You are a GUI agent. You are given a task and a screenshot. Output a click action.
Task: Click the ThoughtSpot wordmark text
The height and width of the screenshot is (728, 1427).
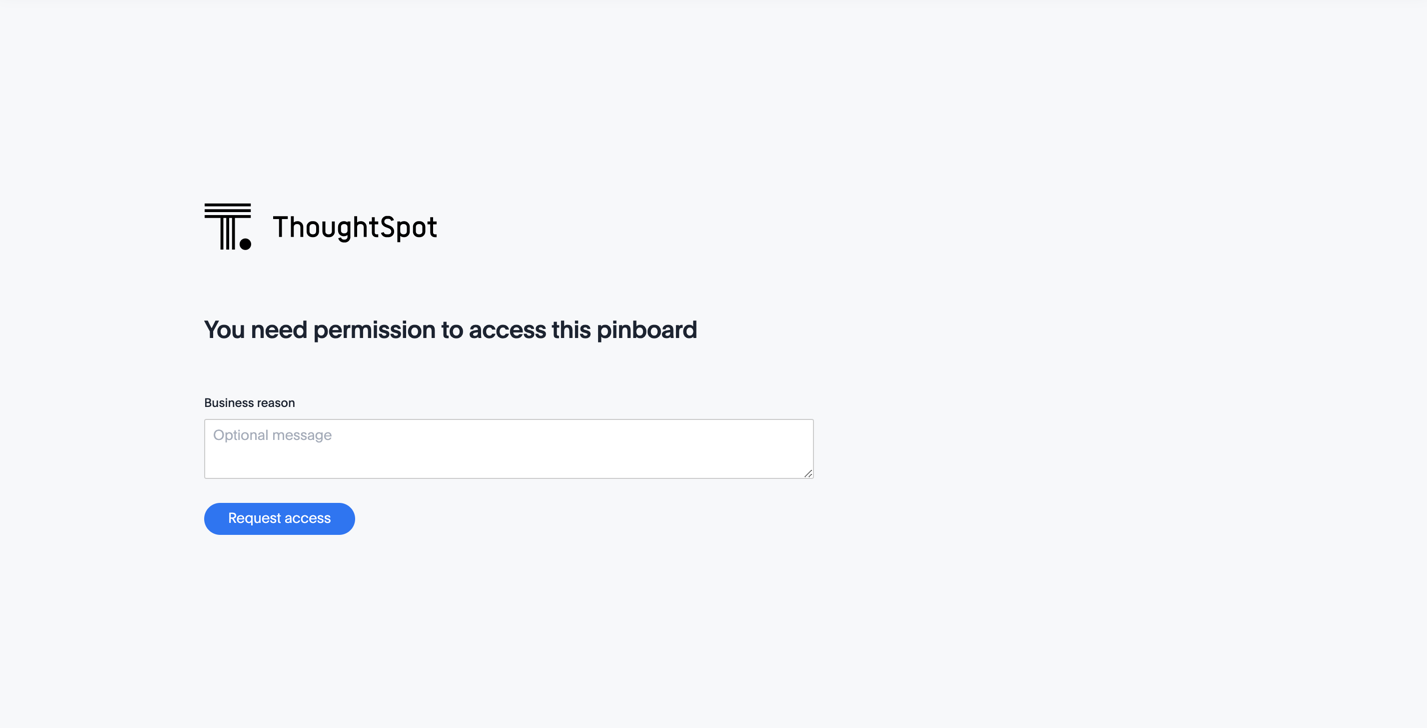[354, 227]
